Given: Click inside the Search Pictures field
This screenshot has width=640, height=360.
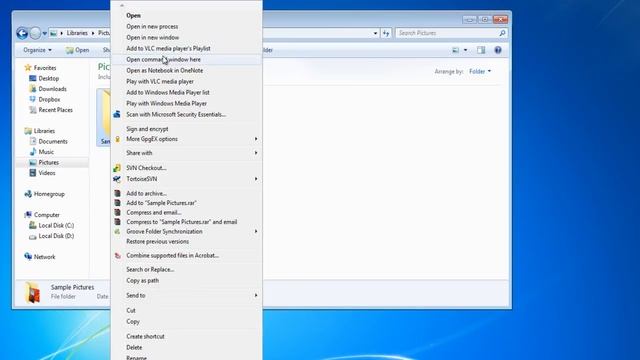Looking at the screenshot, I should click(447, 33).
